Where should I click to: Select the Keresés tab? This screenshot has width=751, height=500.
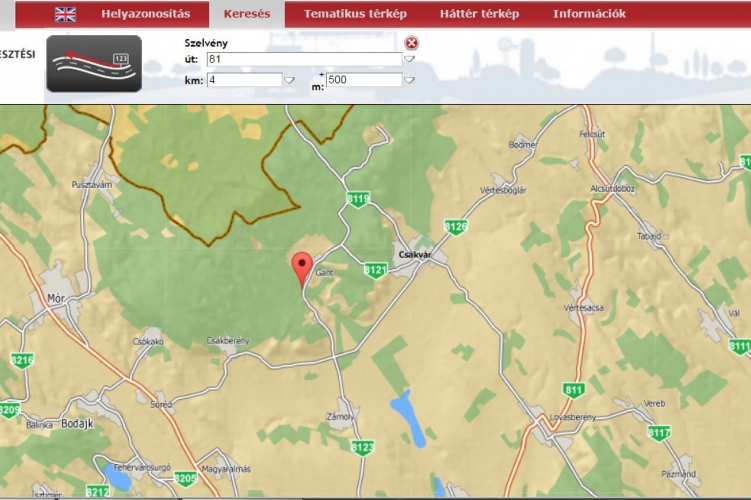pyautogui.click(x=247, y=14)
